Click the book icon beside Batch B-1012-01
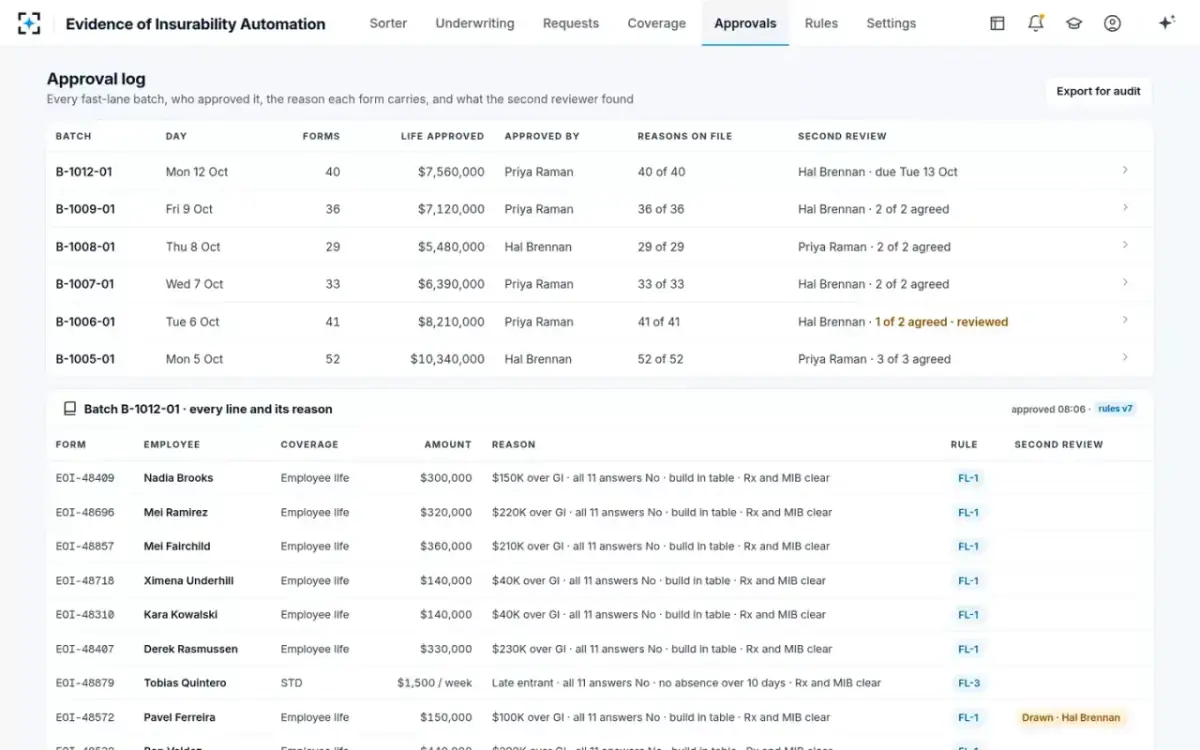Image resolution: width=1200 pixels, height=750 pixels. [x=70, y=409]
